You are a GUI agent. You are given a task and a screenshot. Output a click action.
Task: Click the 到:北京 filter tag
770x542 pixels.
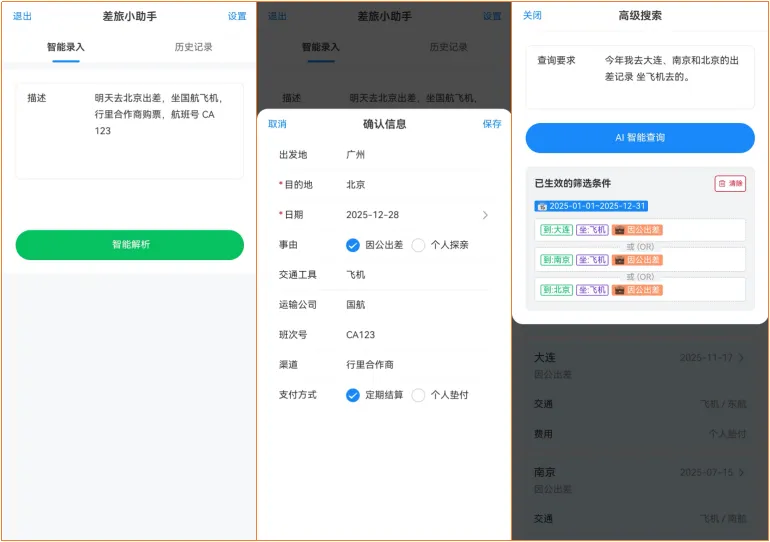coord(556,290)
